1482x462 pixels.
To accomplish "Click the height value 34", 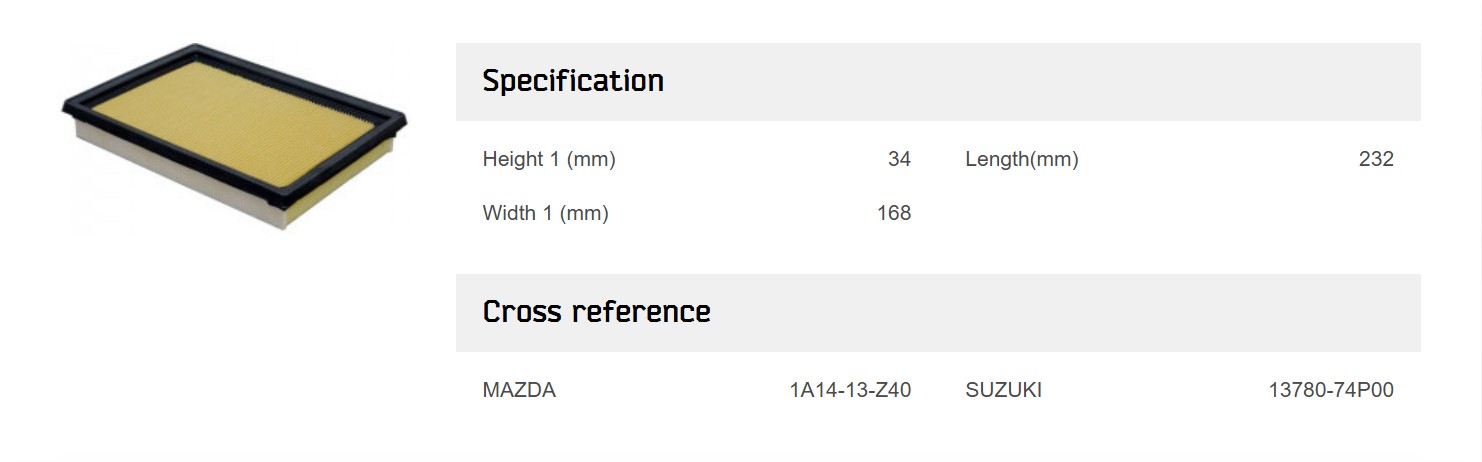I will (x=899, y=159).
